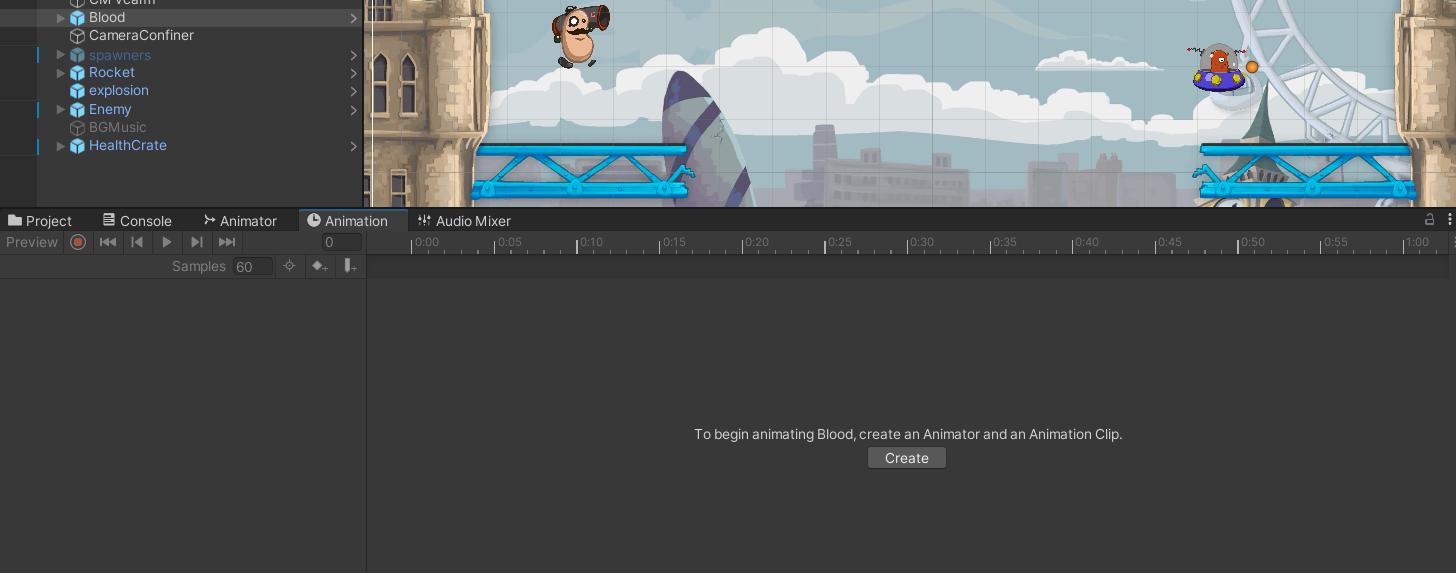Enable animation recording mode

[x=78, y=242]
